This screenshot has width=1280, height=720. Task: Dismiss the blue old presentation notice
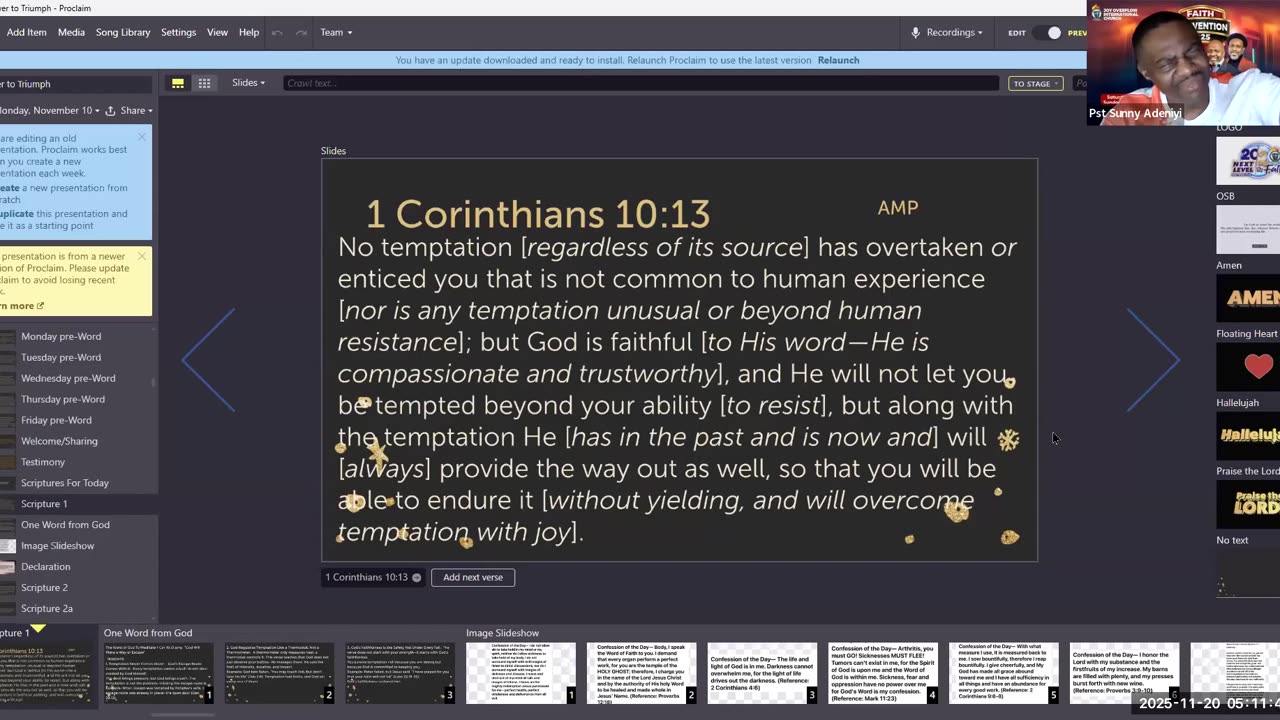tap(142, 136)
